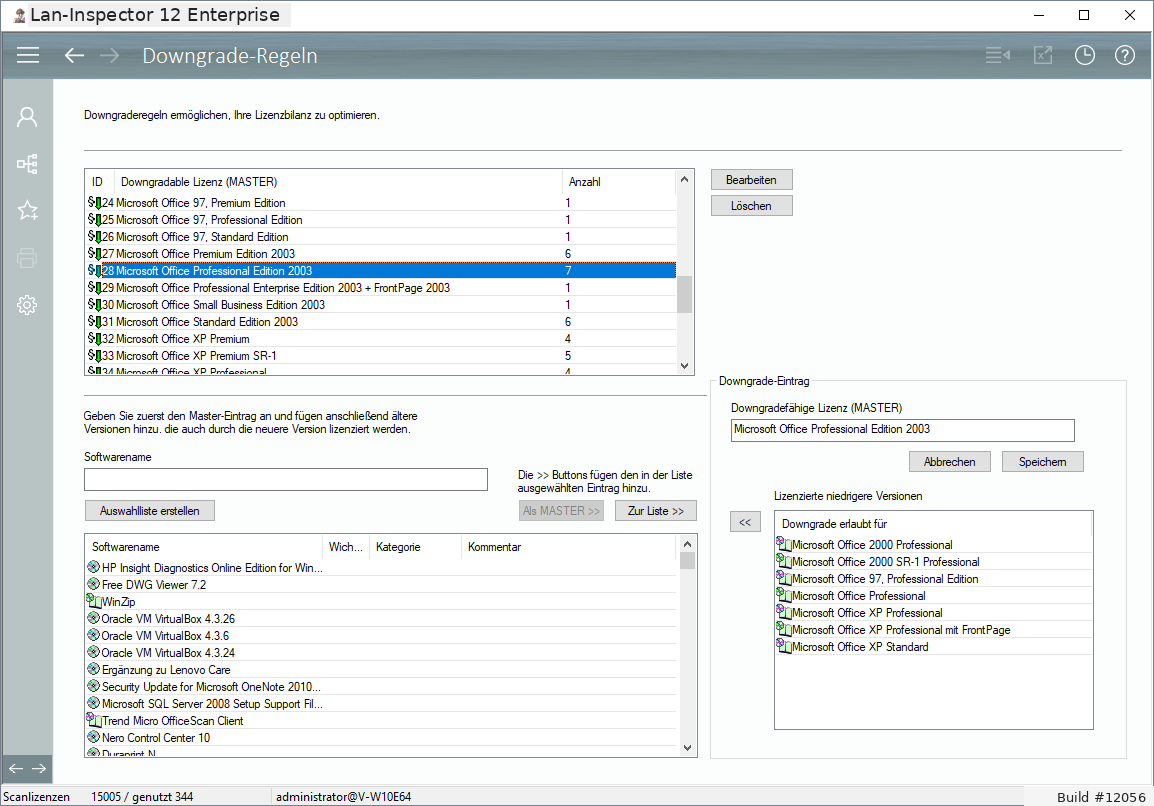Screen dimensions: 1154x806
Task: Click the master list scrollbar up arrow
Action: [x=684, y=180]
